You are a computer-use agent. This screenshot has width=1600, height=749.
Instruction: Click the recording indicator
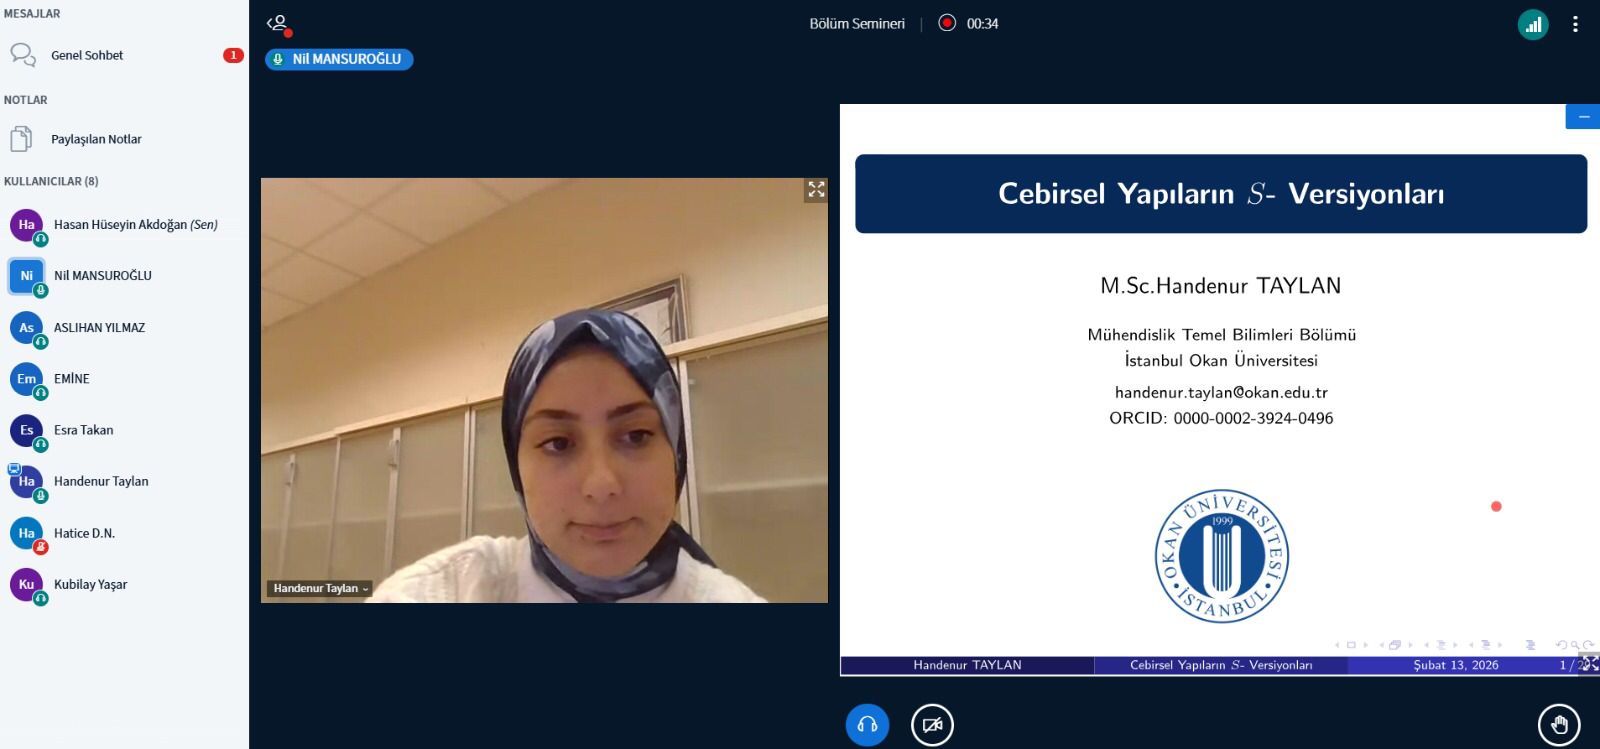click(947, 23)
